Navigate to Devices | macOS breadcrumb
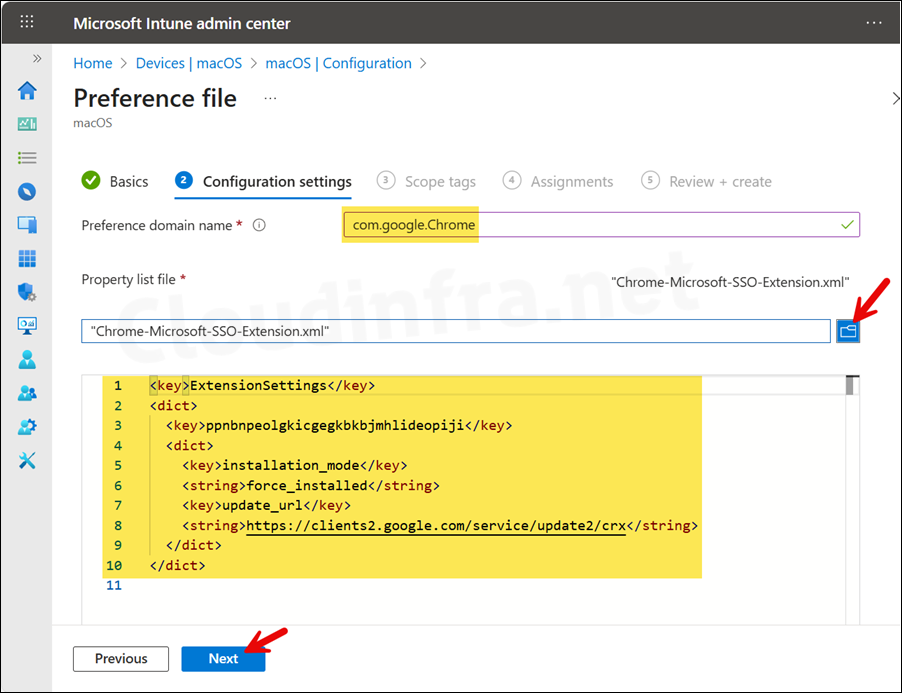The width and height of the screenshot is (902, 693). pyautogui.click(x=189, y=63)
